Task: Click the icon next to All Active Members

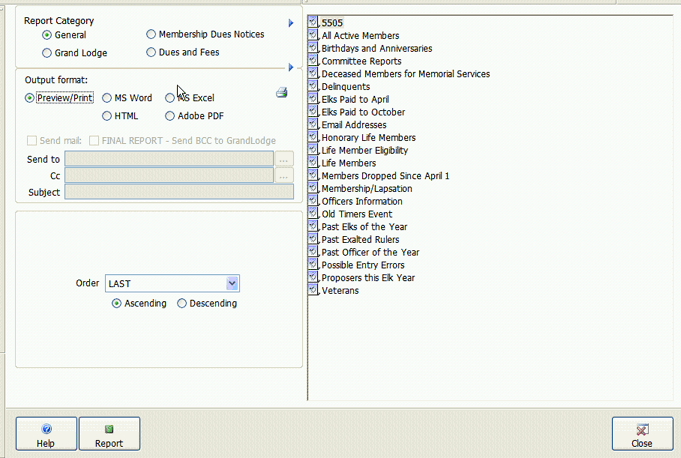Action: click(x=314, y=35)
